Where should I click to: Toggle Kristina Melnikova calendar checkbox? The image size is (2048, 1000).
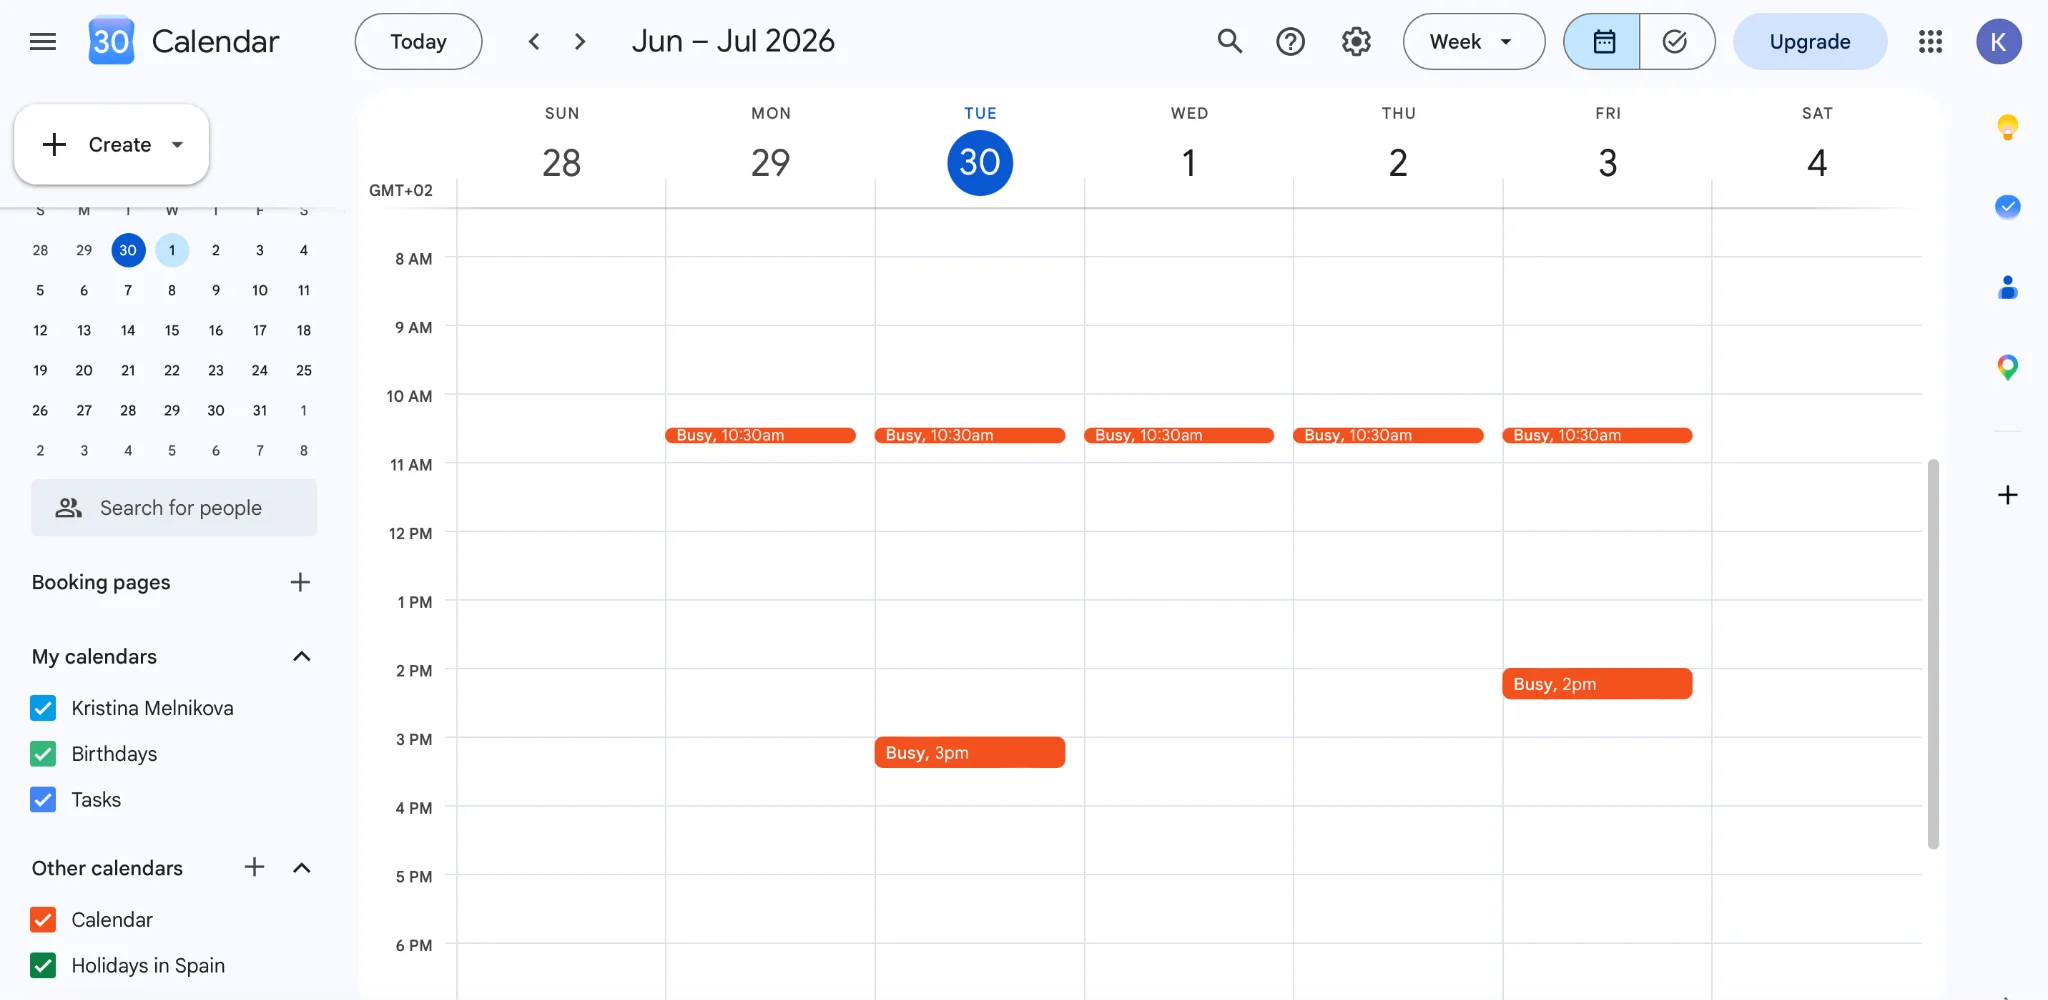coord(43,708)
